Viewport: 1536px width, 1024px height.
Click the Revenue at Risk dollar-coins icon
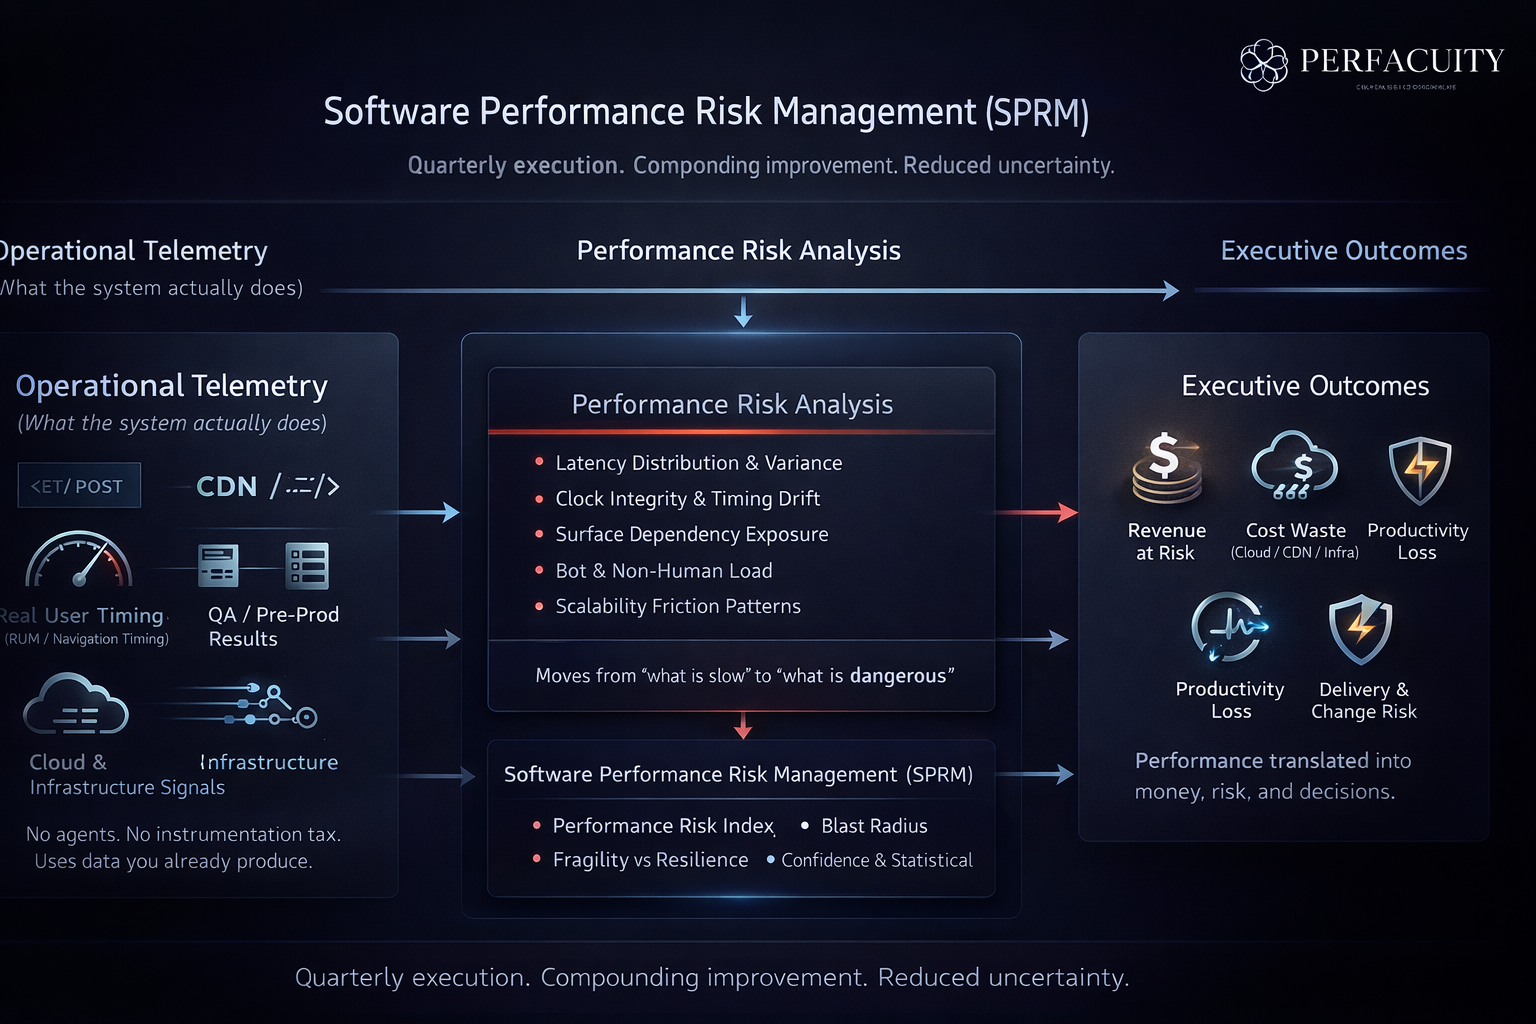point(1166,470)
